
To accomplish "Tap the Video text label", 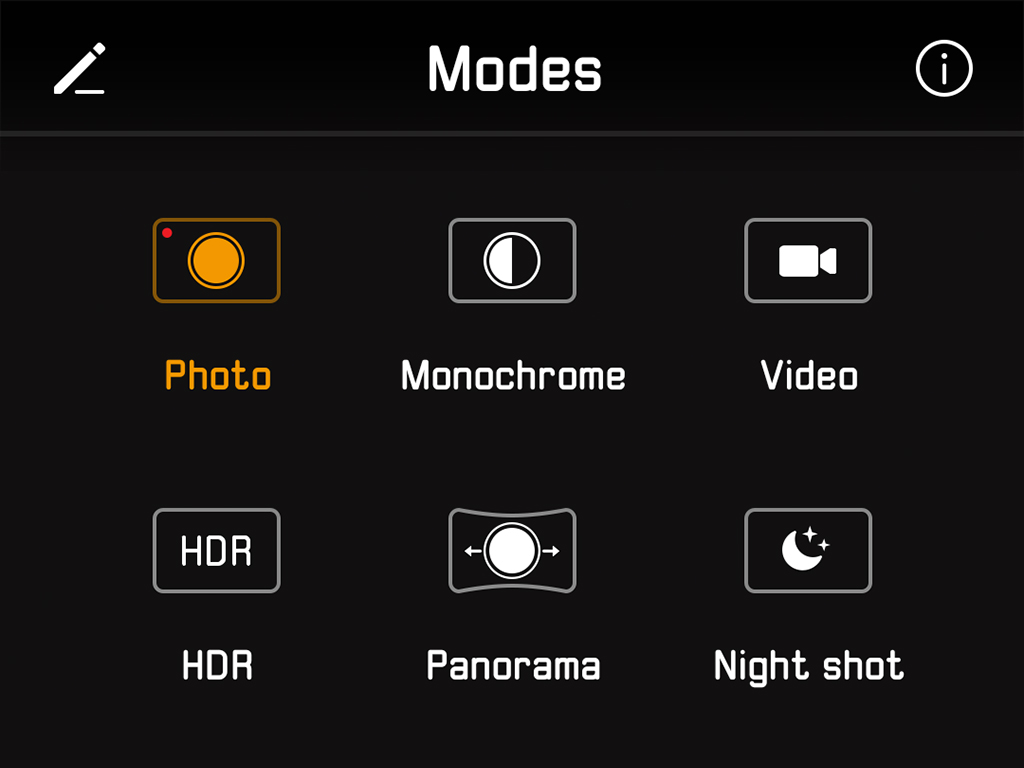I will 808,375.
